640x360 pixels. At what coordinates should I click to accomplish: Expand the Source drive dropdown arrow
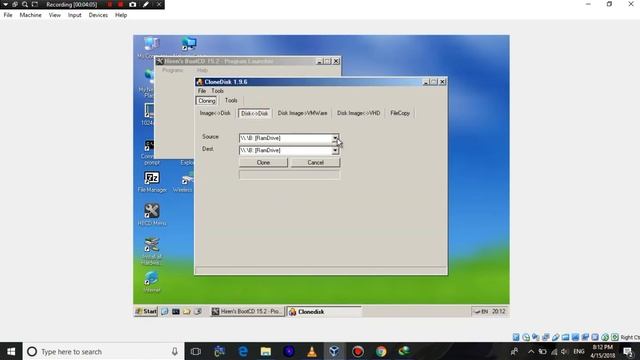click(x=335, y=138)
